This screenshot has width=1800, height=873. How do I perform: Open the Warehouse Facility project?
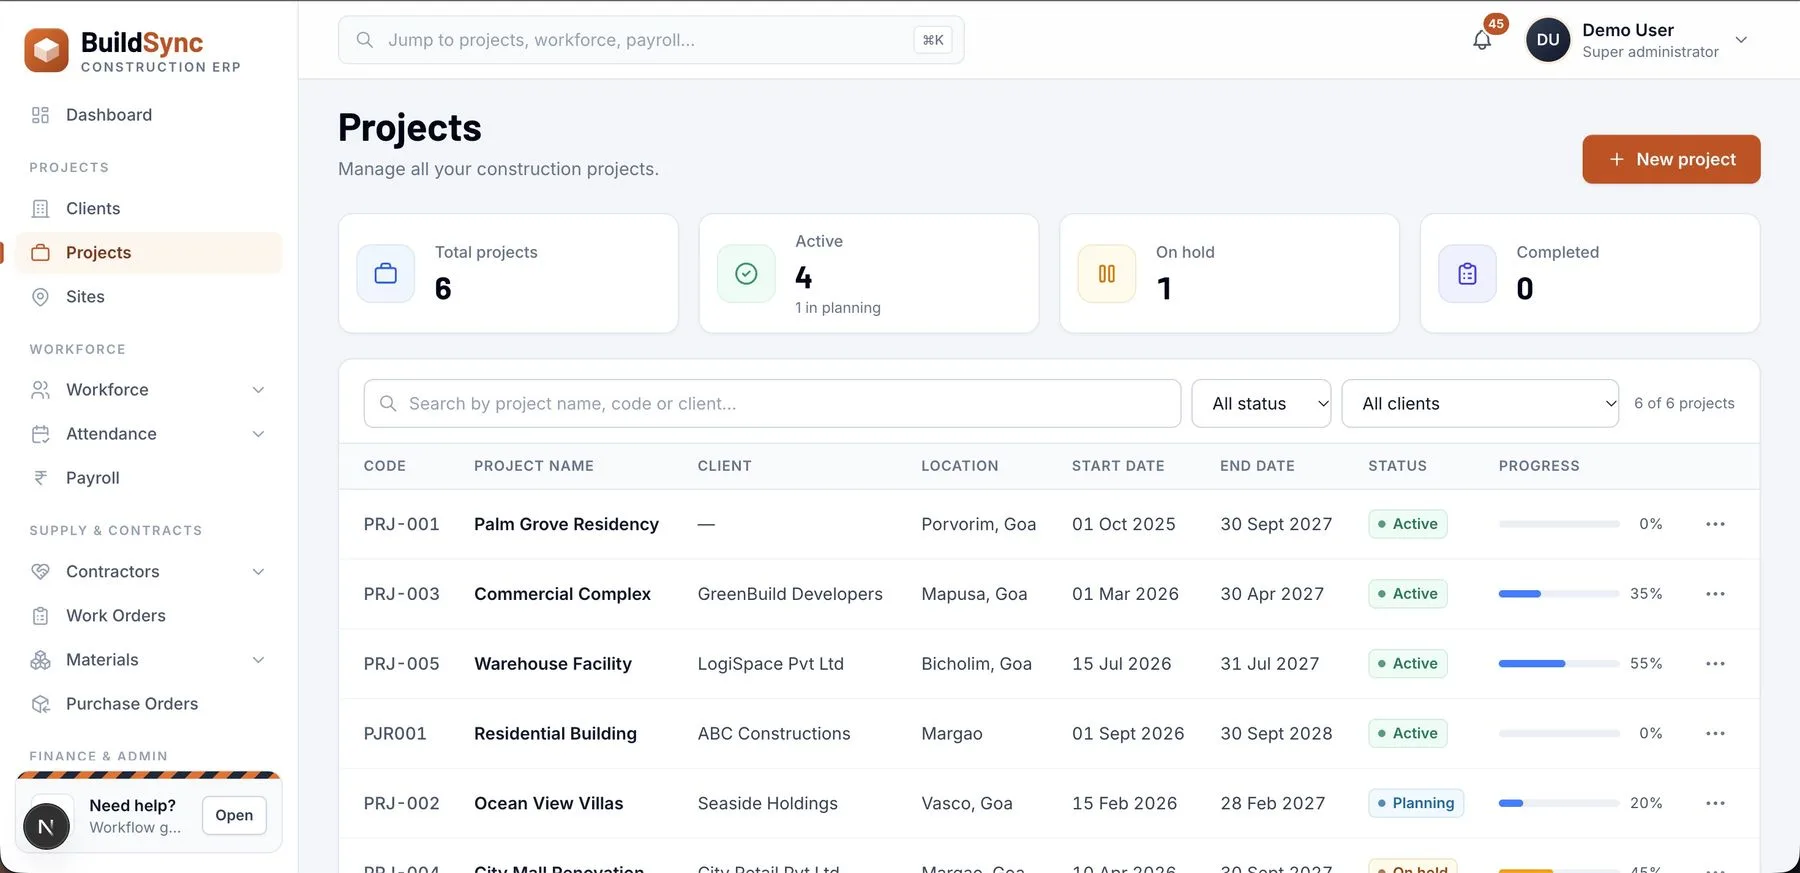tap(553, 664)
